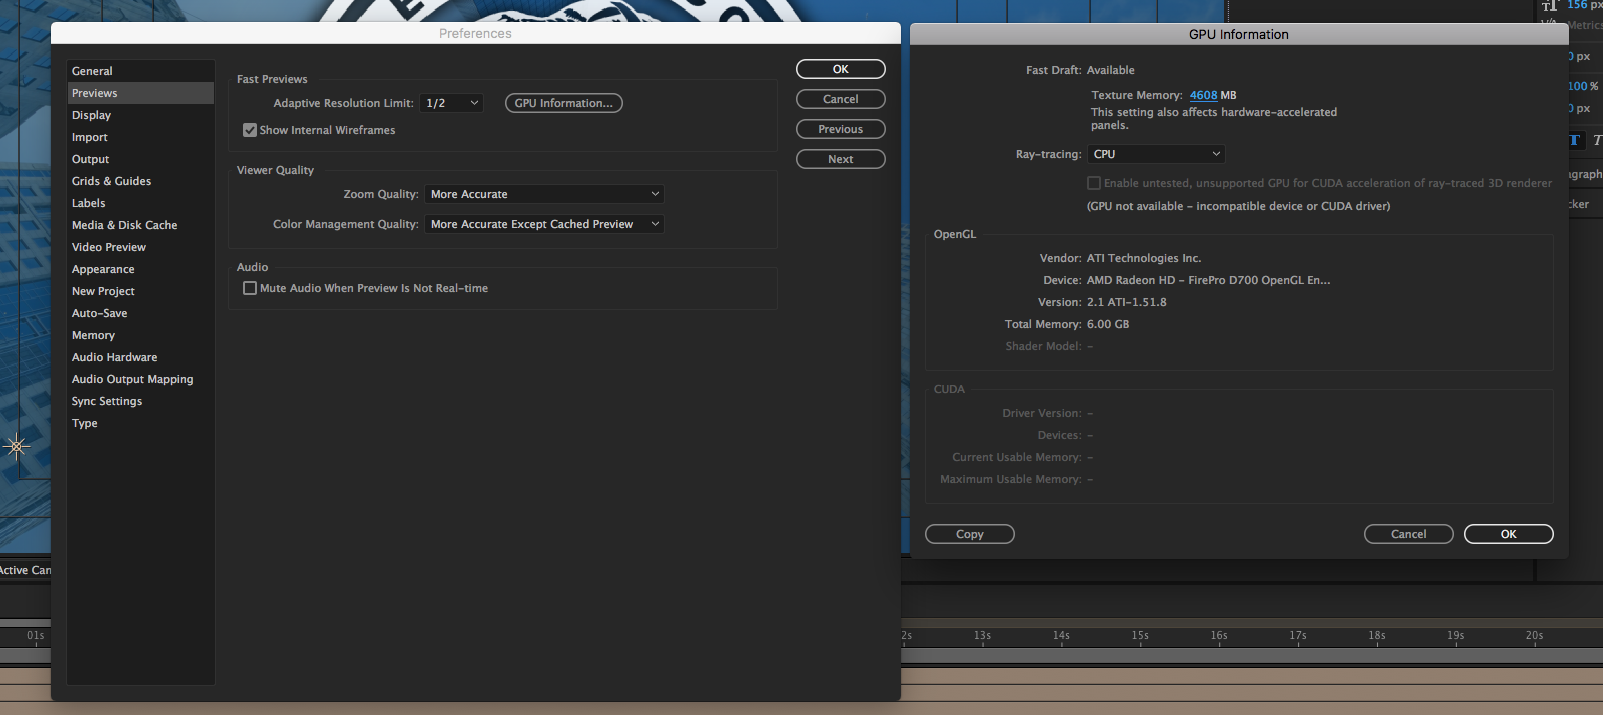Open Adaptive Resolution Limit dropdown
The height and width of the screenshot is (715, 1603).
pos(451,103)
